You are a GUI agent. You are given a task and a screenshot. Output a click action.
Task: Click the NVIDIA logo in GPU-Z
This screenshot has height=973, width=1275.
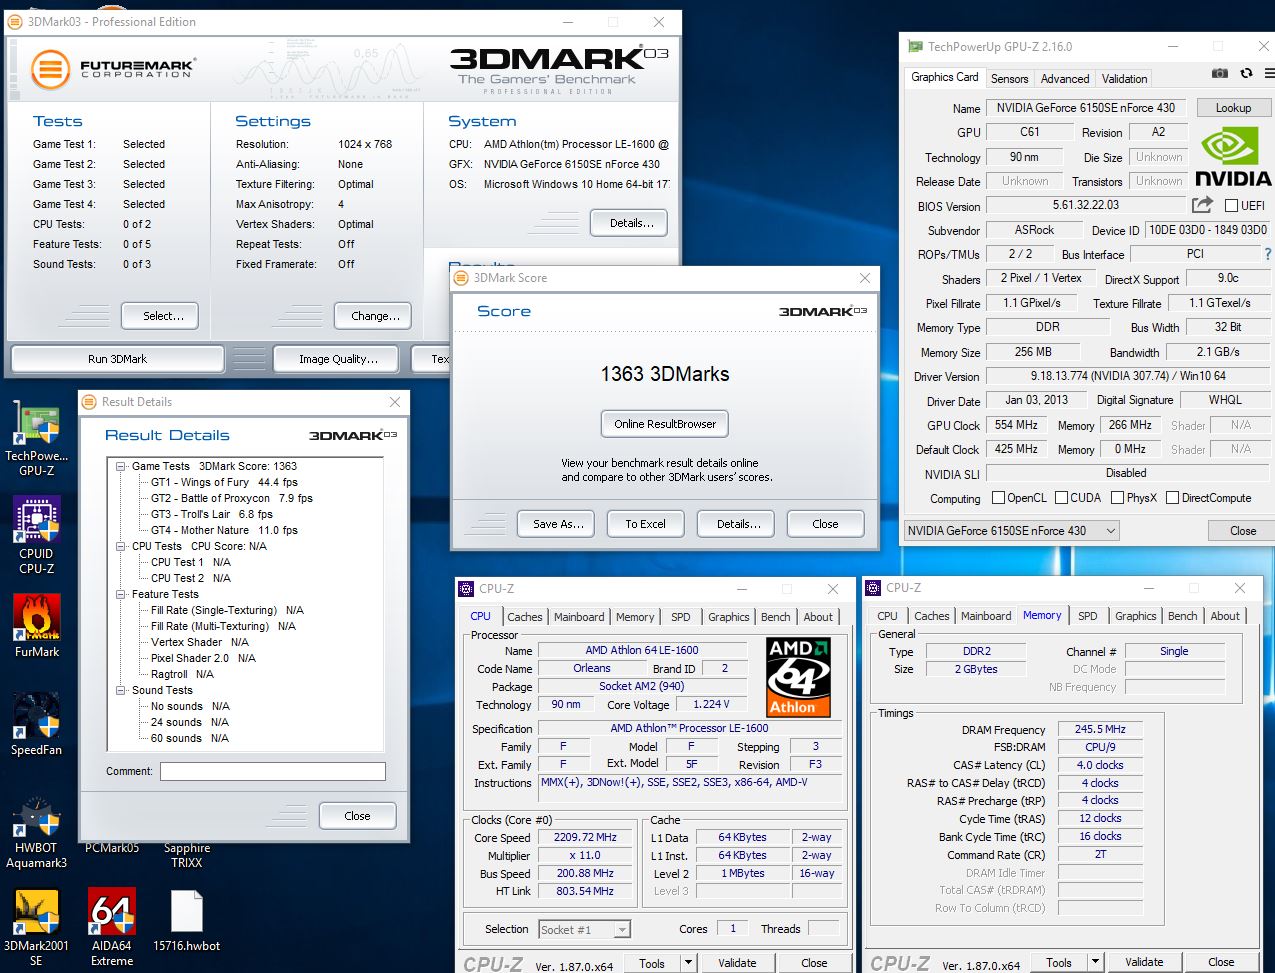(x=1233, y=158)
